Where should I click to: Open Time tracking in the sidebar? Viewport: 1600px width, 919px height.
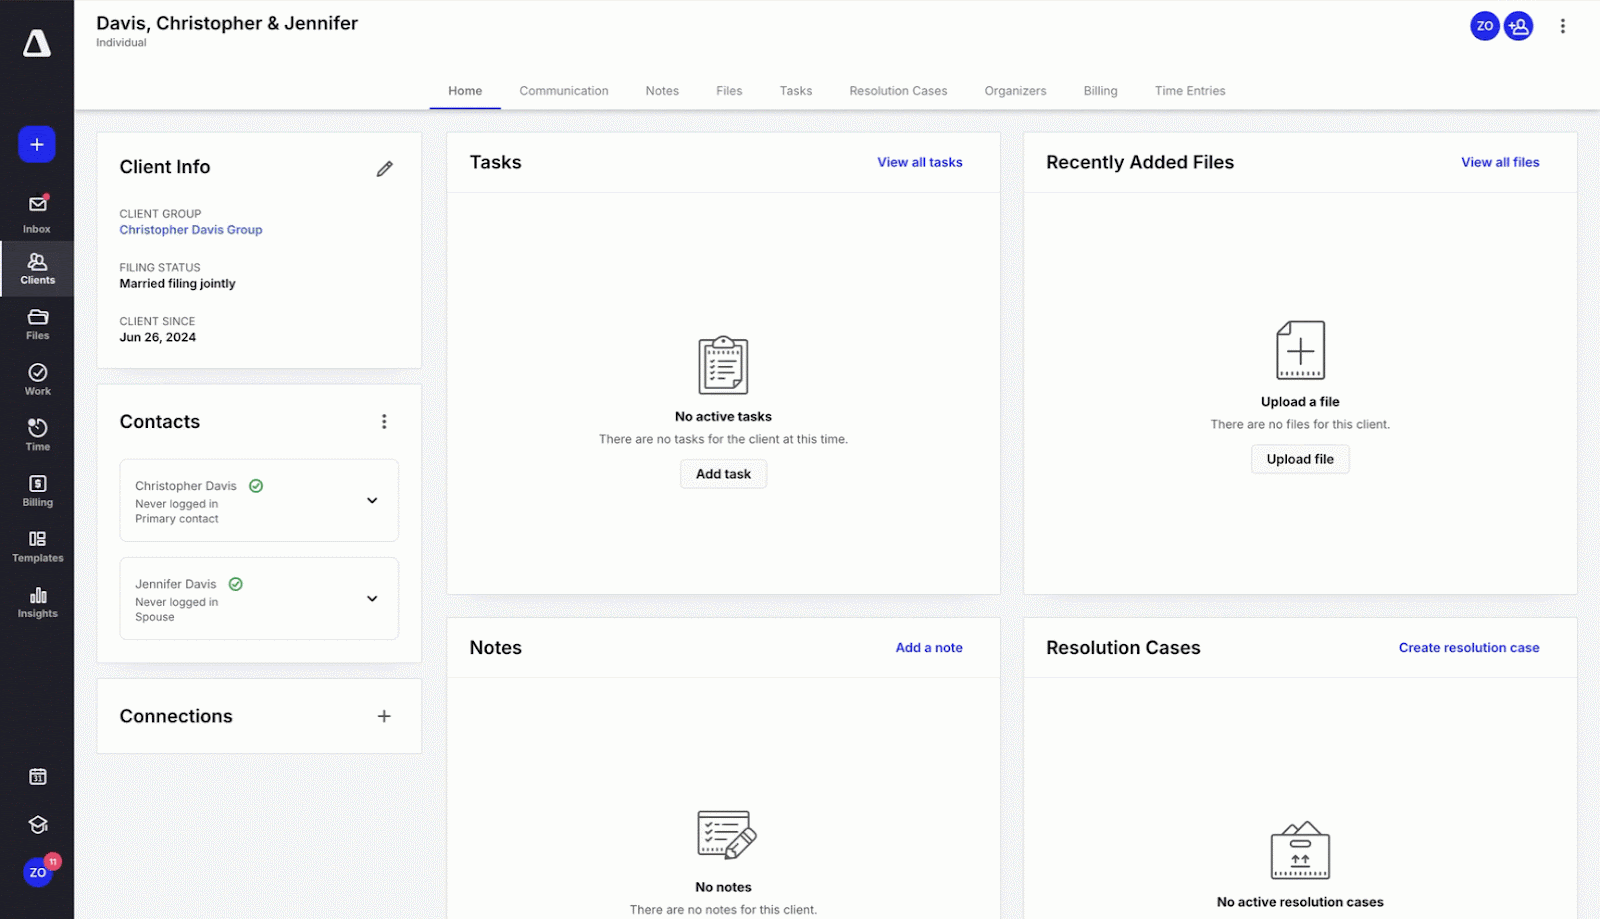pyautogui.click(x=37, y=435)
